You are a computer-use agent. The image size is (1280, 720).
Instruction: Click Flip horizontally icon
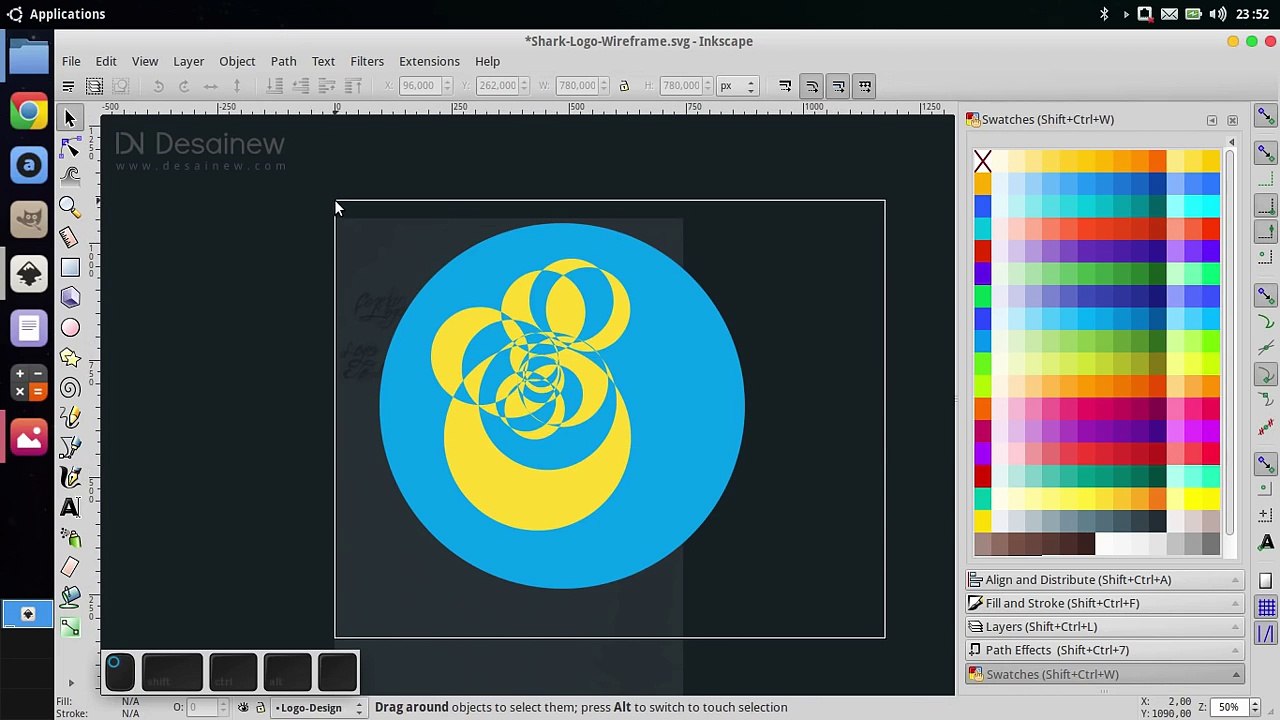(x=211, y=86)
